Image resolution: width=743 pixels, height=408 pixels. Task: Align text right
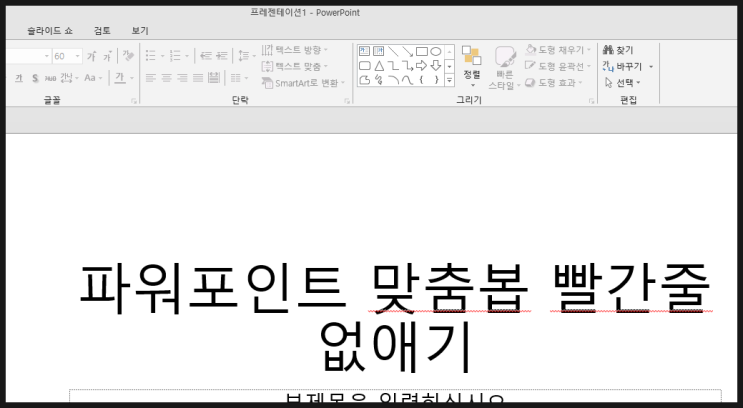click(182, 78)
